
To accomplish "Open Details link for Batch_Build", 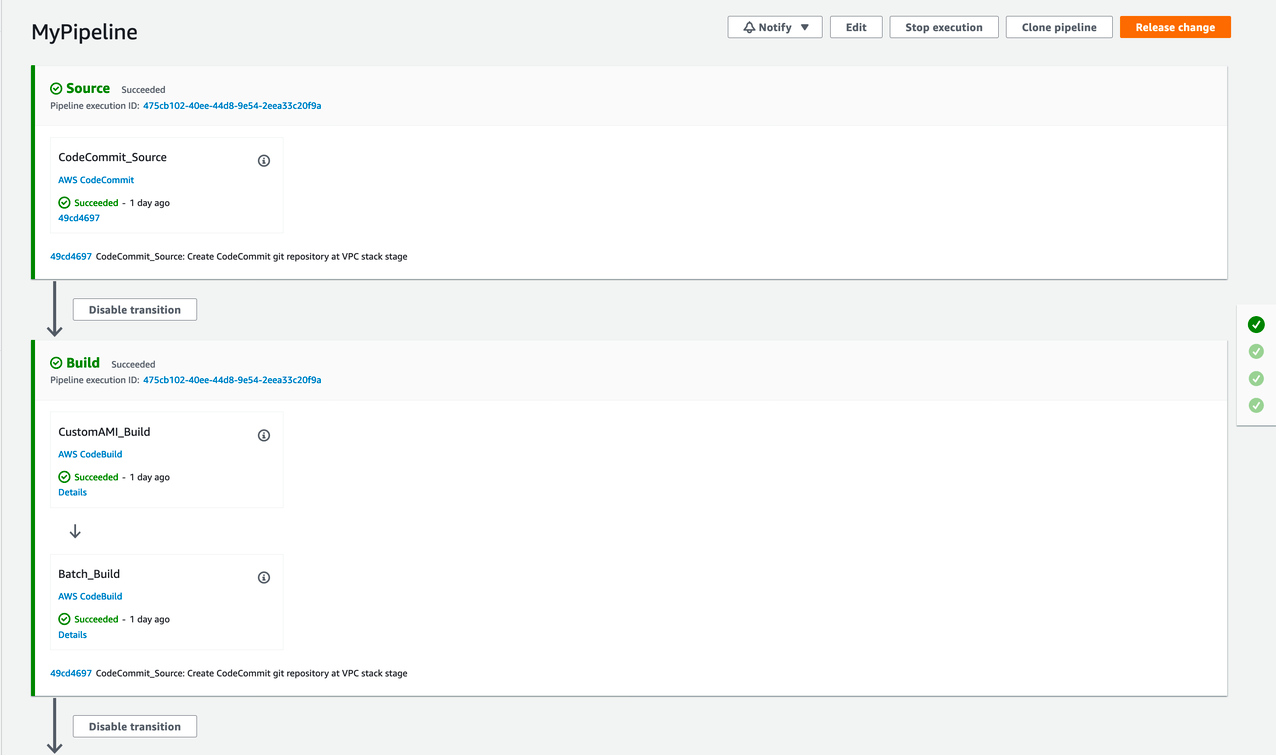I will click(x=72, y=635).
